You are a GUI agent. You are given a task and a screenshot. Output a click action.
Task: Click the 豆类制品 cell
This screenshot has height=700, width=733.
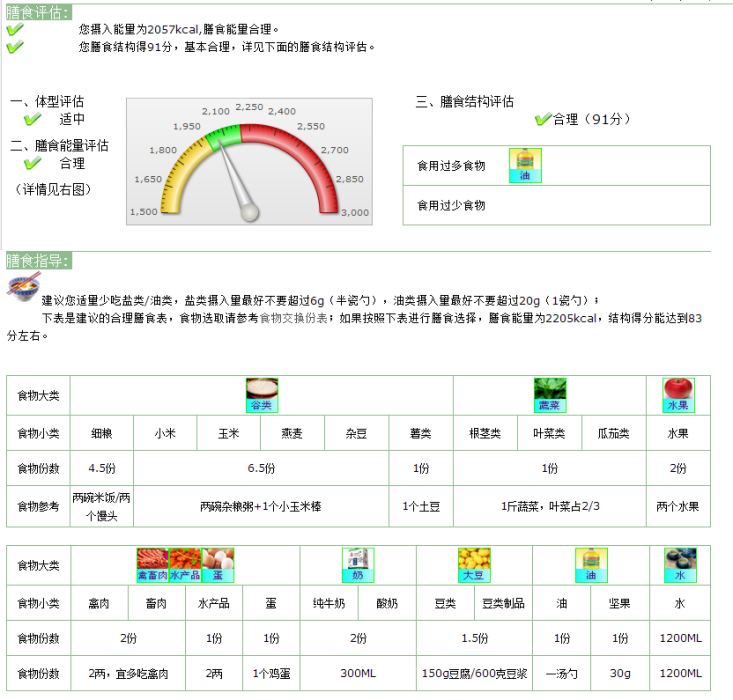[x=503, y=604]
